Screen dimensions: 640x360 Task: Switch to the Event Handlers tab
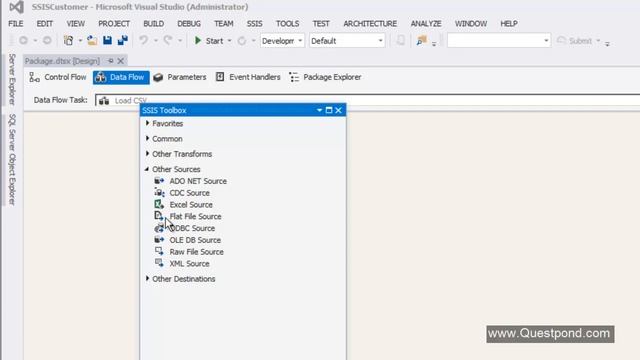pos(248,77)
